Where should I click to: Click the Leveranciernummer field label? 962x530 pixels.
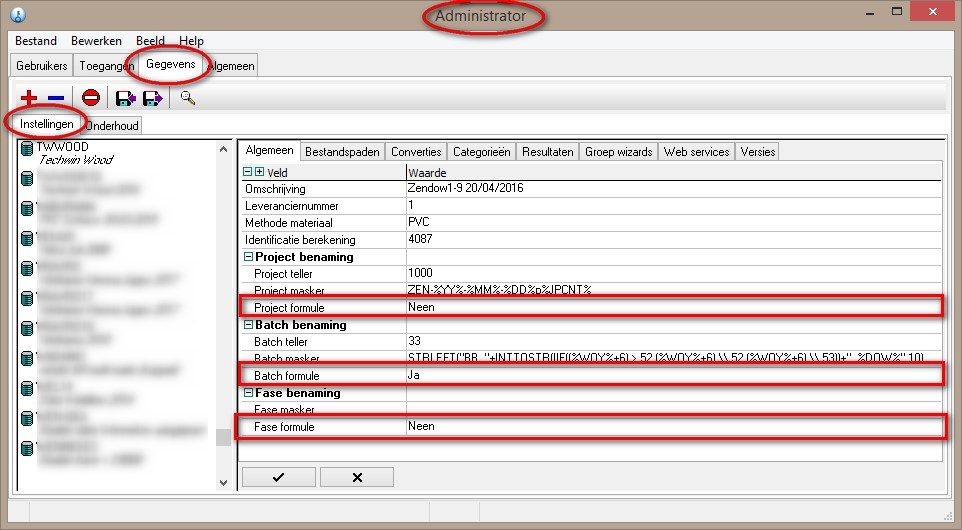291,206
